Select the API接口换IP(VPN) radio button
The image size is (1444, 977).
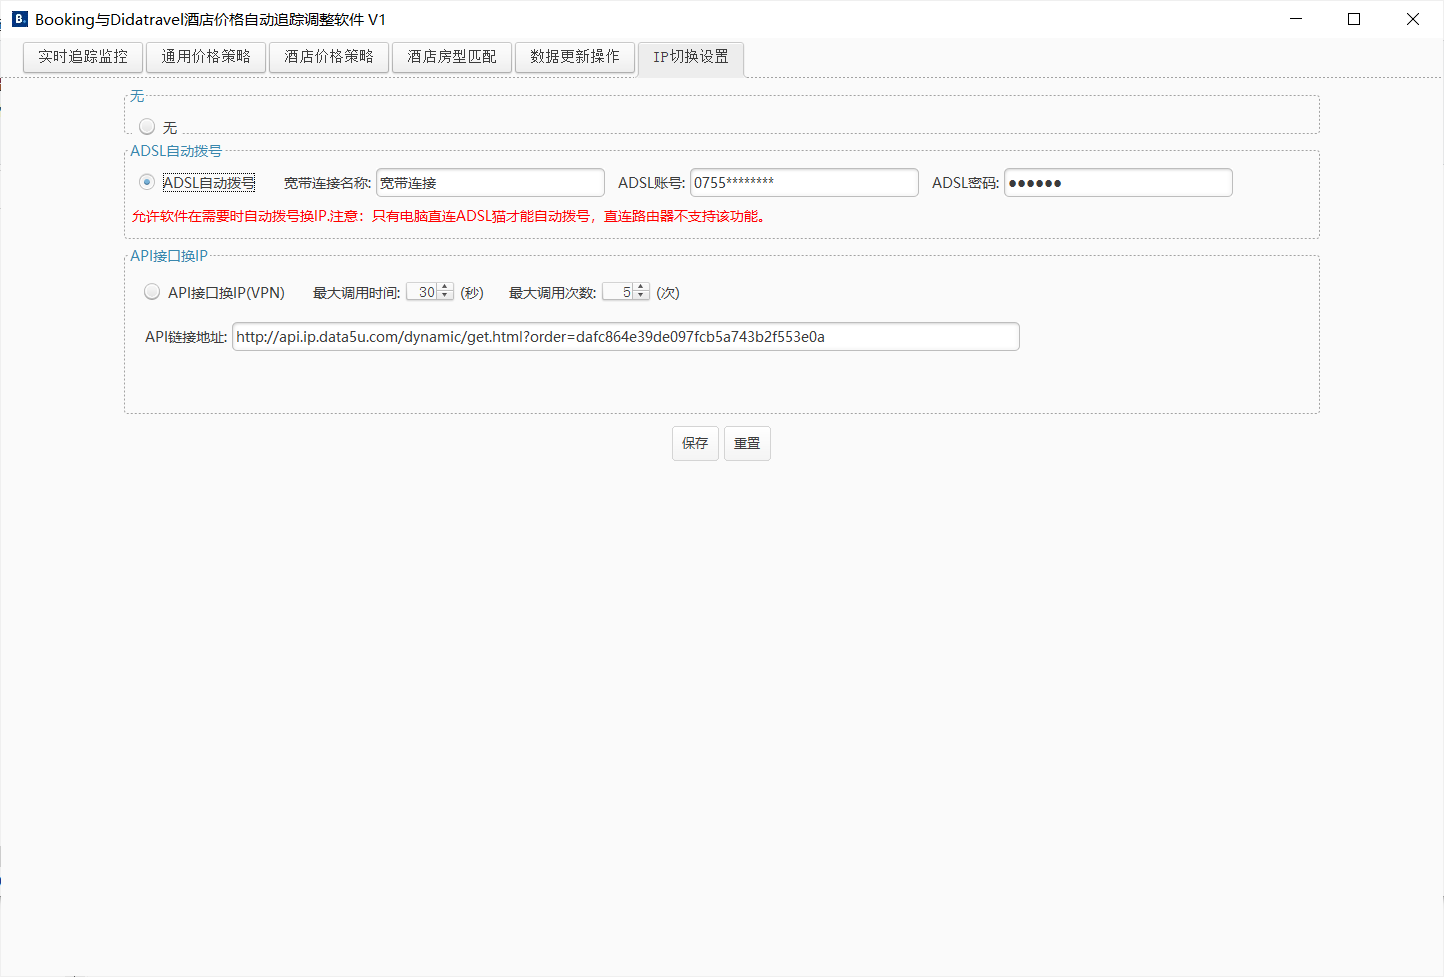[152, 292]
